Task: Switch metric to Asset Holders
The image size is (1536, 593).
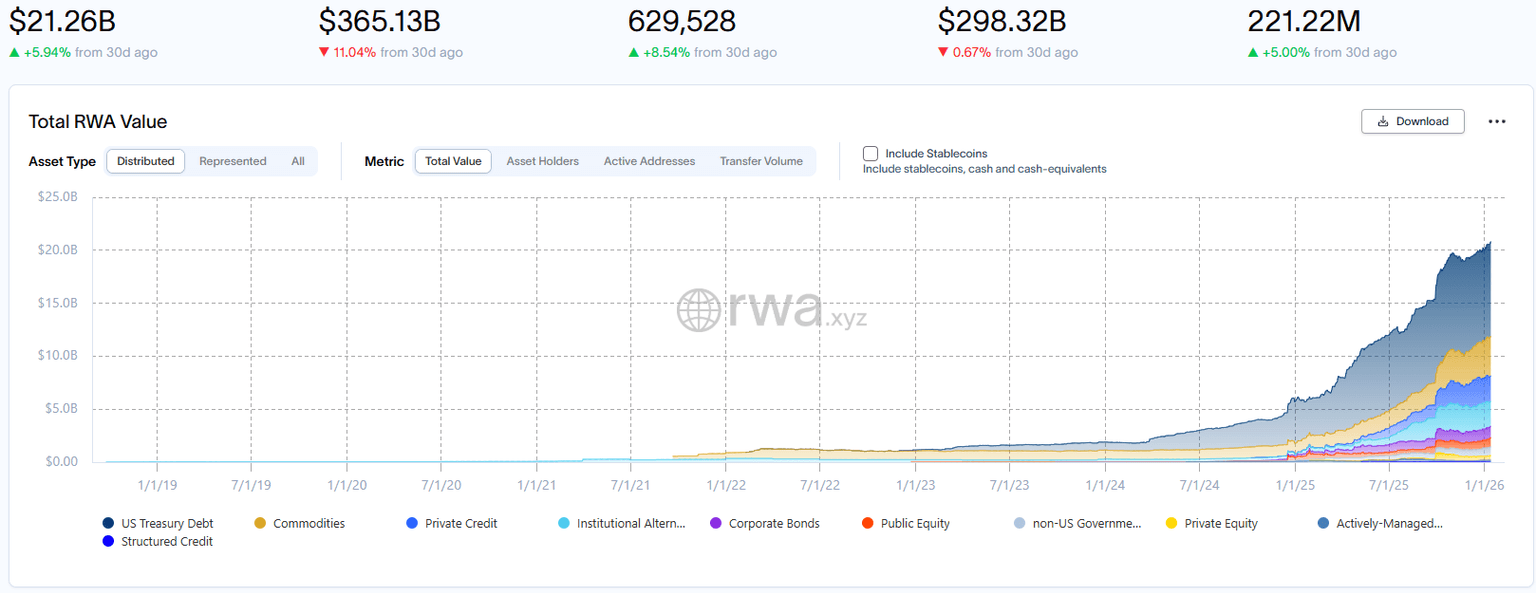Action: point(543,161)
